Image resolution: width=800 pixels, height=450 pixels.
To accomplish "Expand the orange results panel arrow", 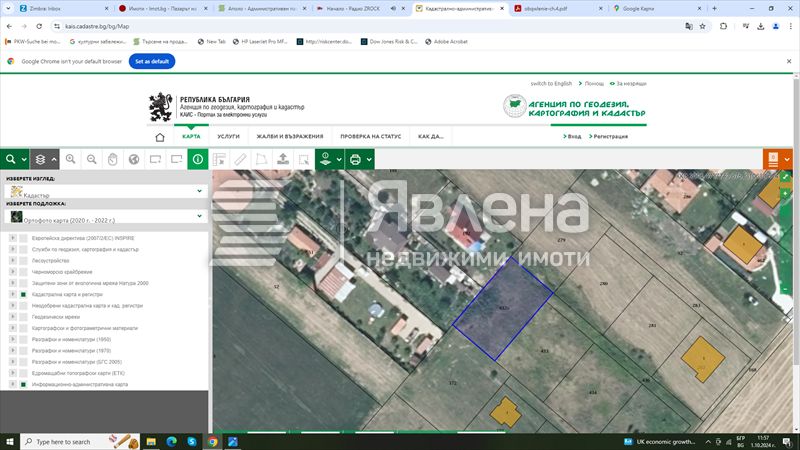I will coord(787,160).
